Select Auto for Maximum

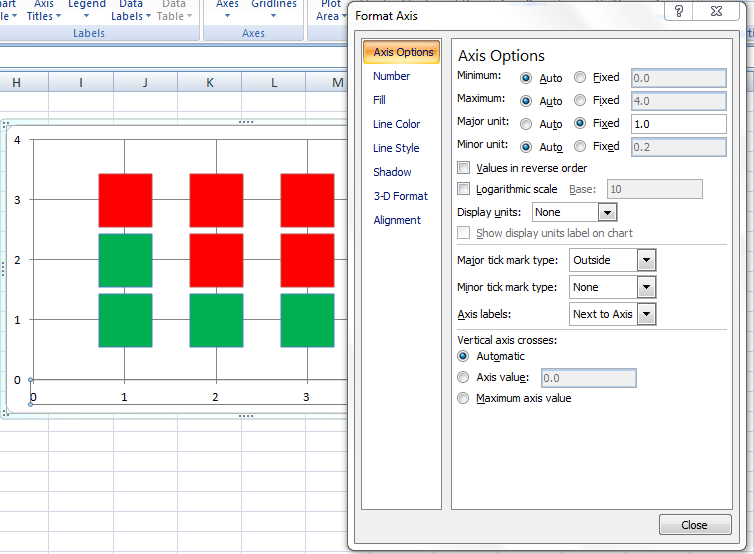tap(526, 101)
